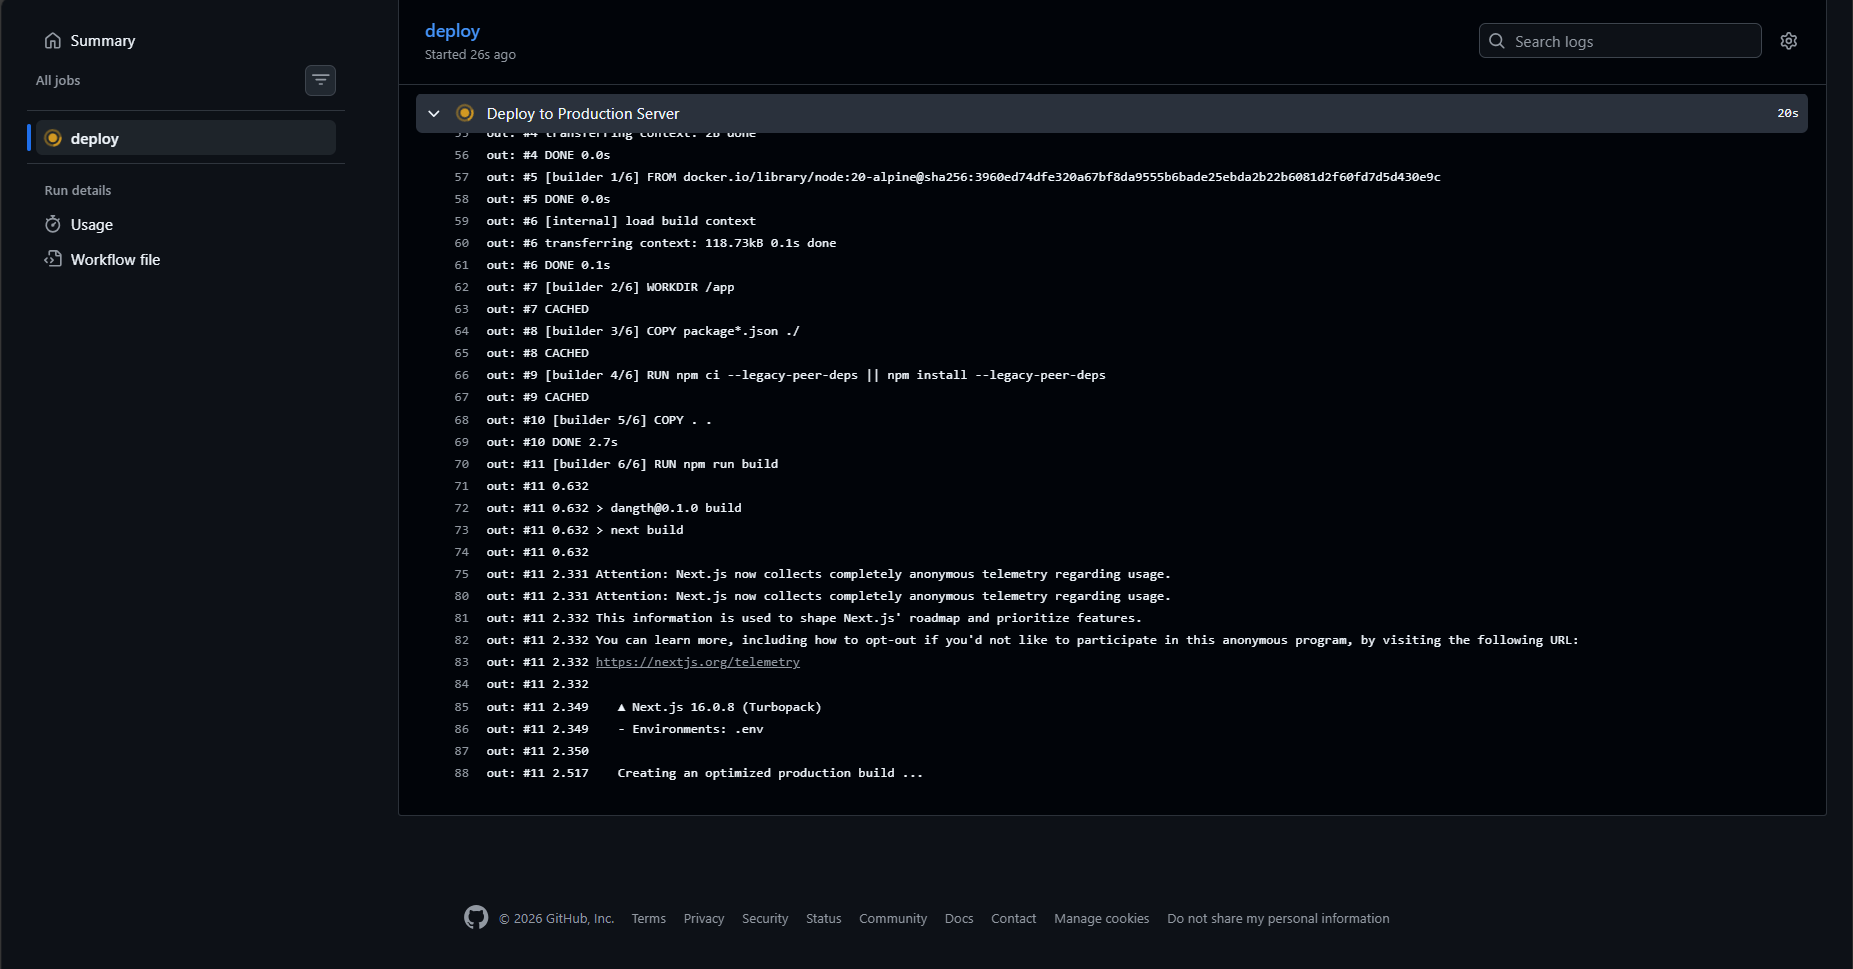
Task: Click the Summary home icon
Action: coord(53,41)
